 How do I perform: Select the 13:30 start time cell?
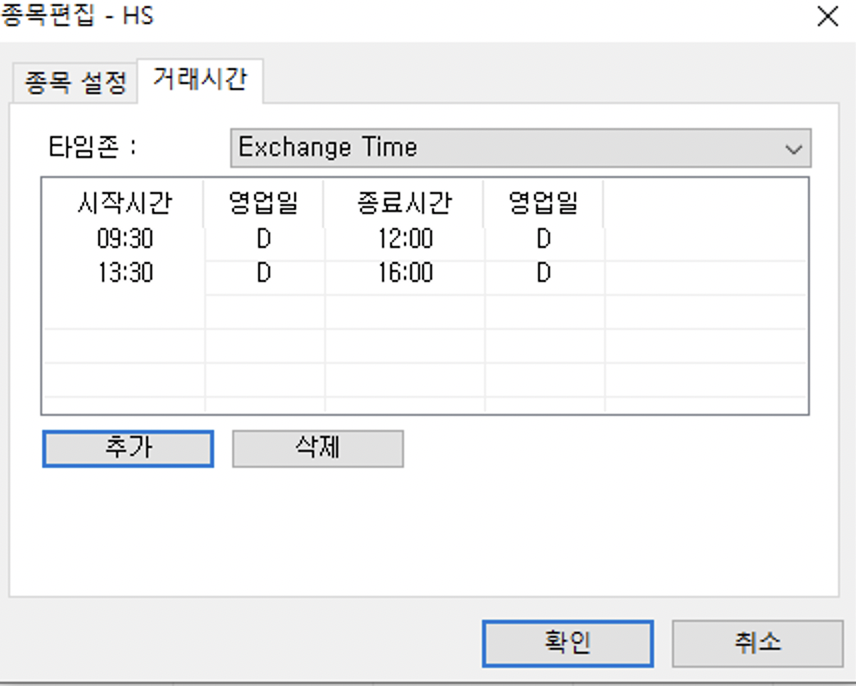(x=125, y=273)
